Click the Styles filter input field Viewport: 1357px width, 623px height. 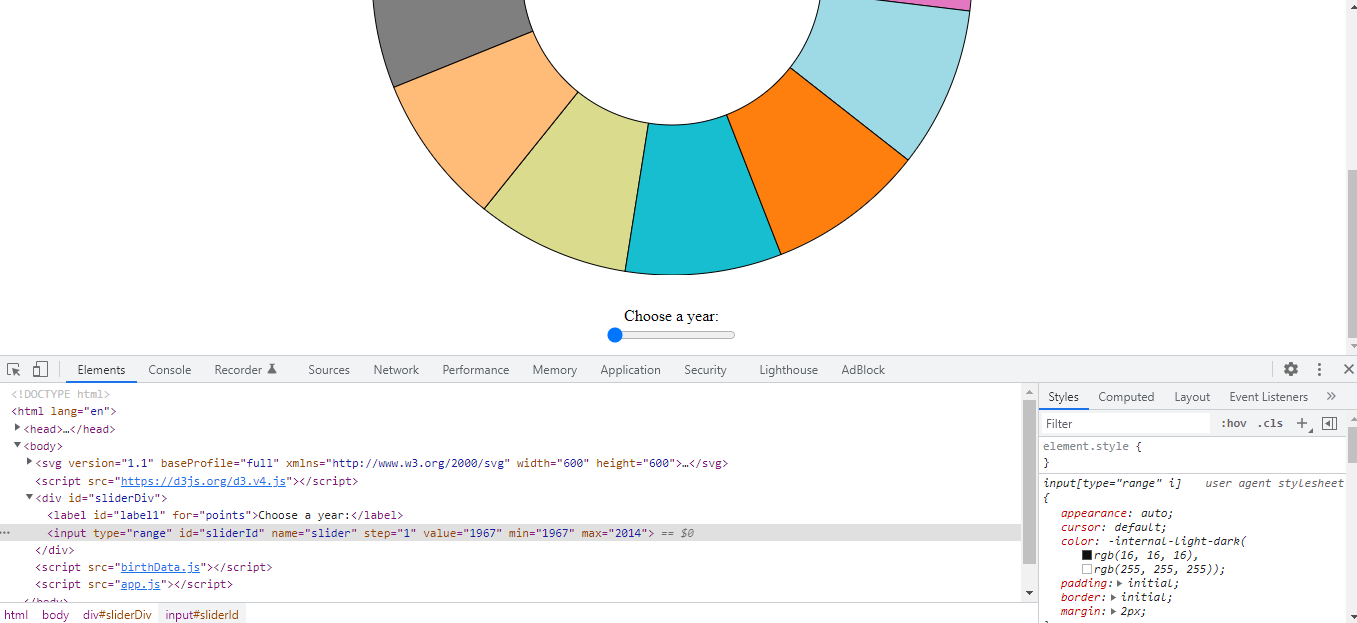pyautogui.click(x=1126, y=423)
